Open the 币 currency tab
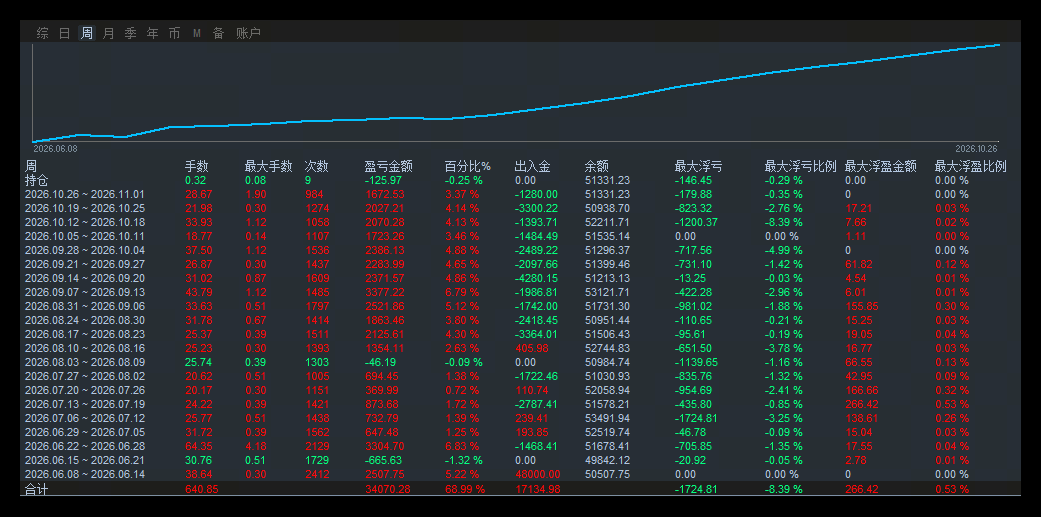 pos(174,33)
